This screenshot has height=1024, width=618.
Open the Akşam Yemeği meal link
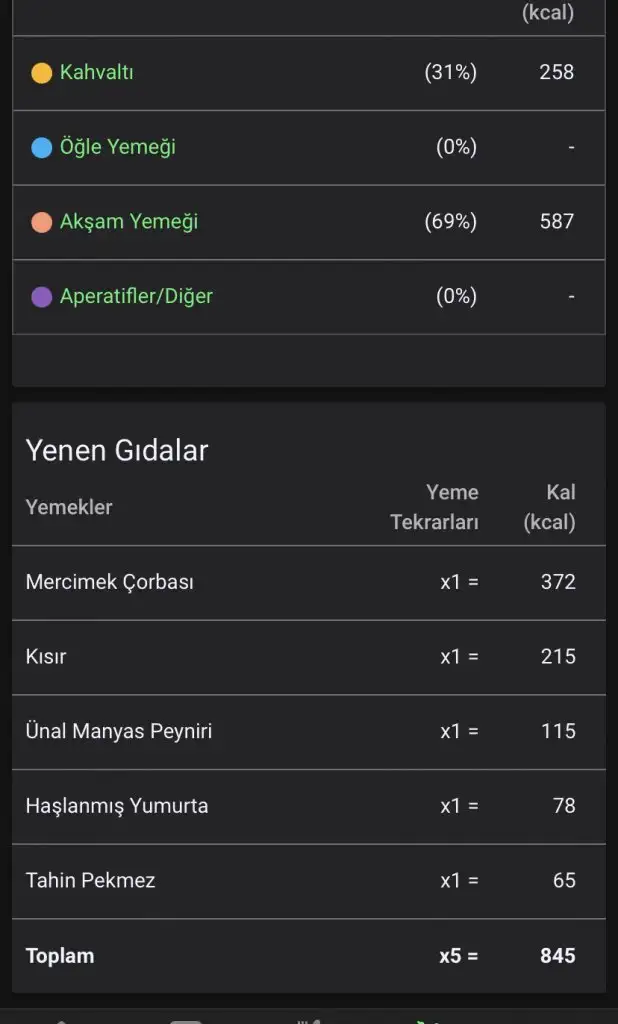(x=128, y=221)
